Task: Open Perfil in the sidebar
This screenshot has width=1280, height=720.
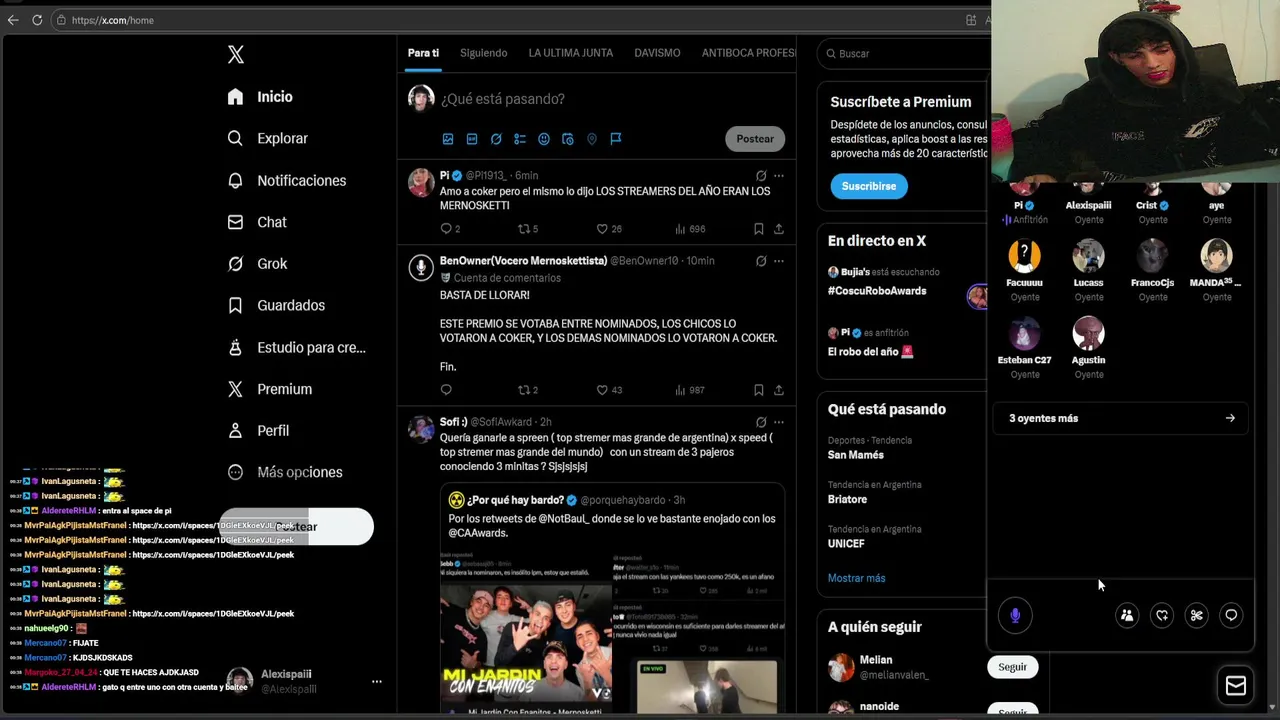Action: (x=258, y=431)
